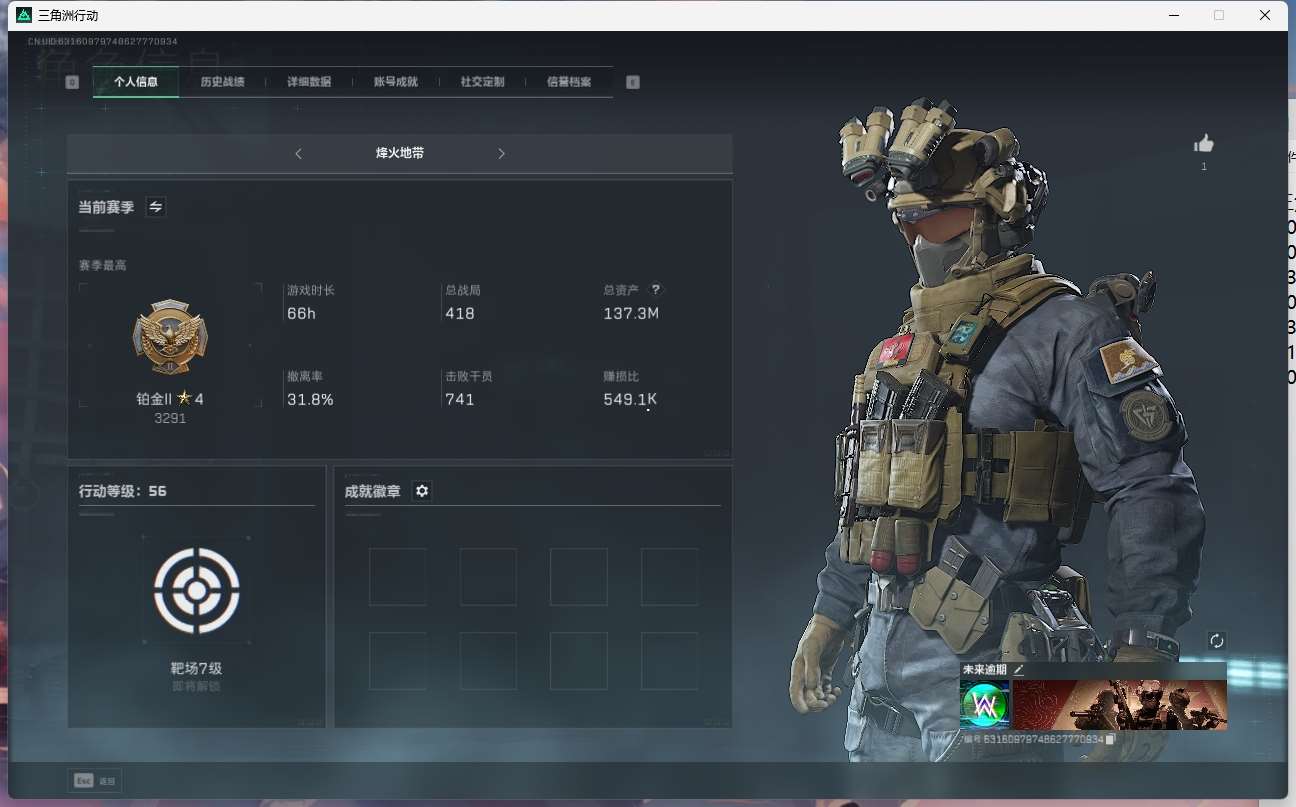Open achievement badge settings gear

click(x=422, y=491)
